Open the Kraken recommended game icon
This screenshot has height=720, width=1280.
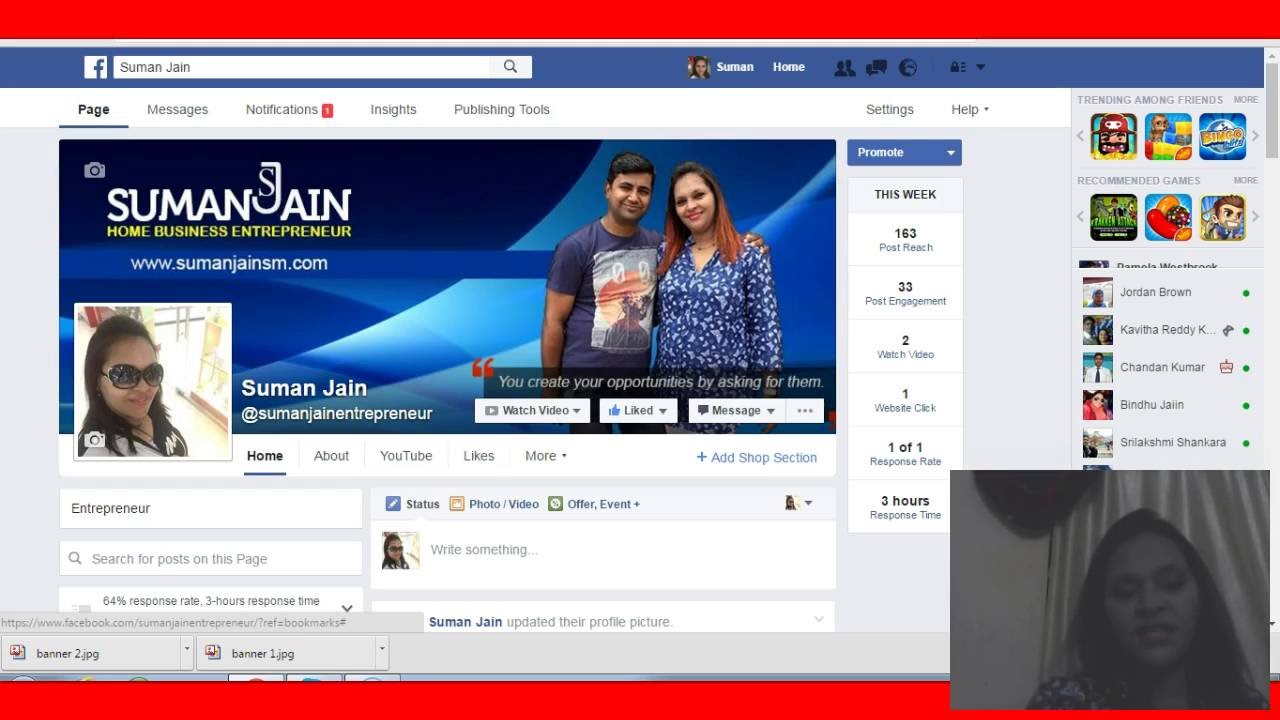(1114, 217)
